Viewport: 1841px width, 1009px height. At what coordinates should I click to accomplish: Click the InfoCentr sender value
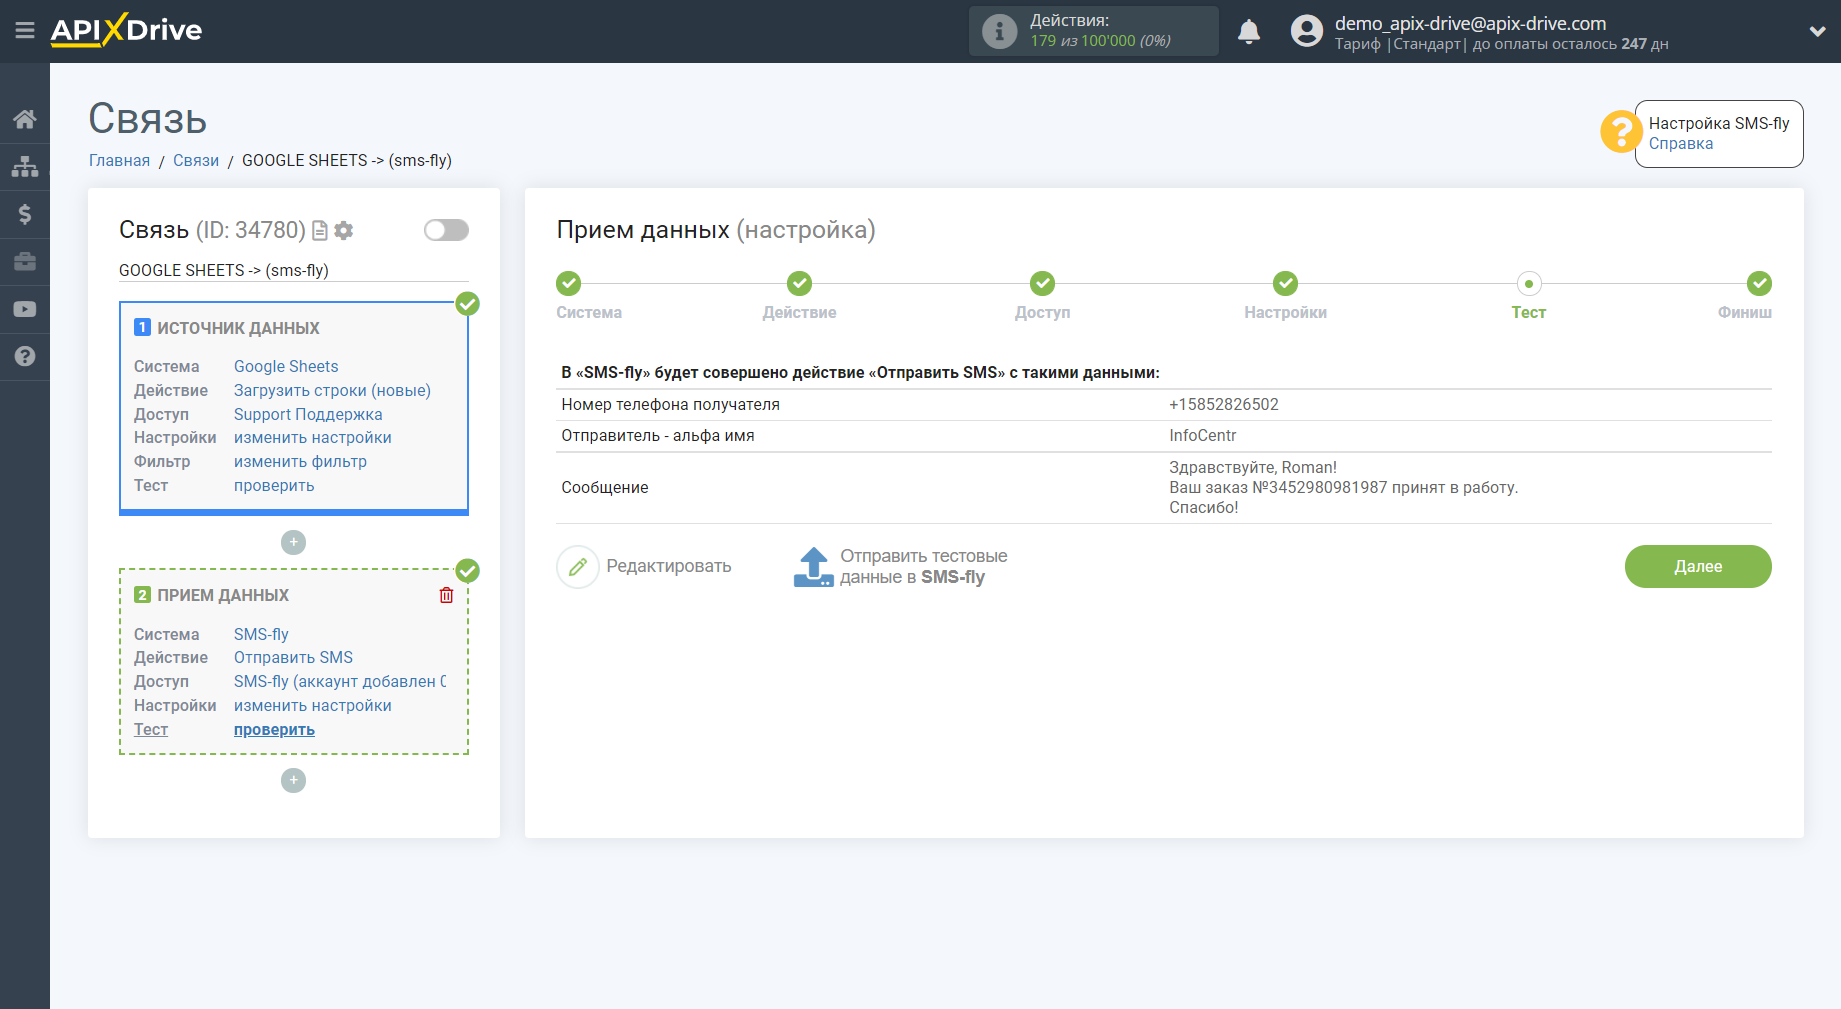[x=1202, y=436]
